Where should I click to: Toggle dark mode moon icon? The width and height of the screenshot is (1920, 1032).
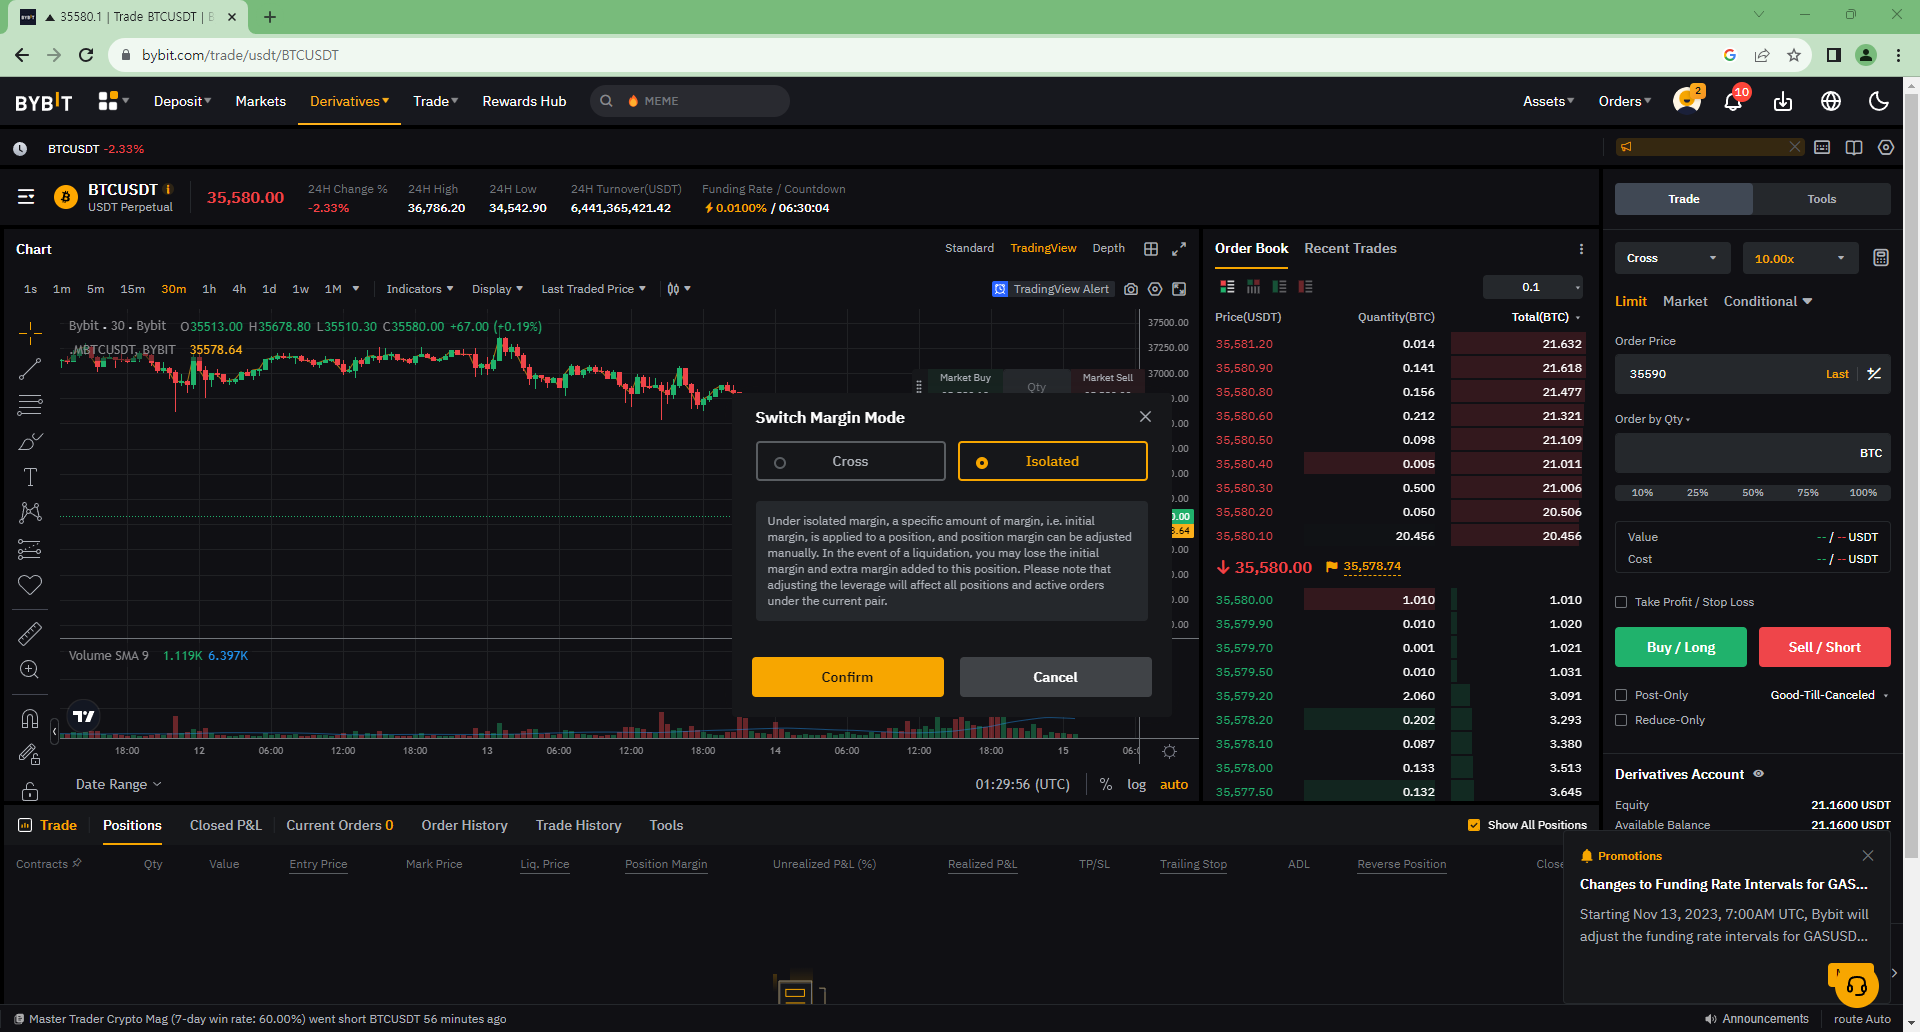point(1879,101)
